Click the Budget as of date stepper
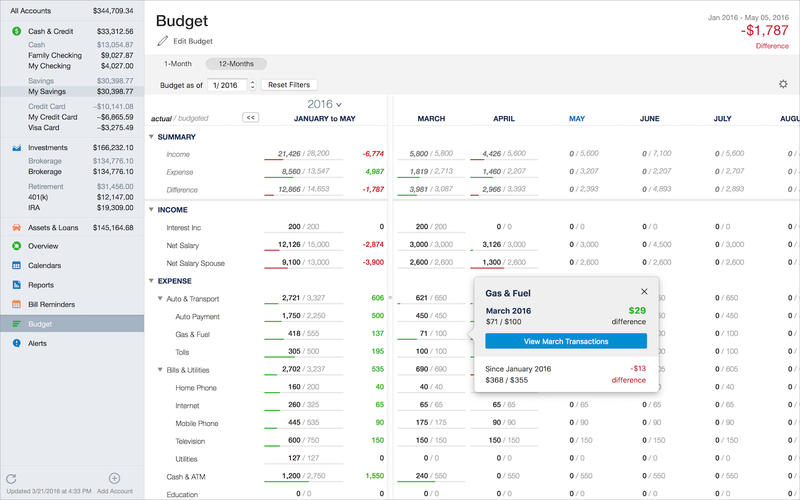 [x=252, y=85]
